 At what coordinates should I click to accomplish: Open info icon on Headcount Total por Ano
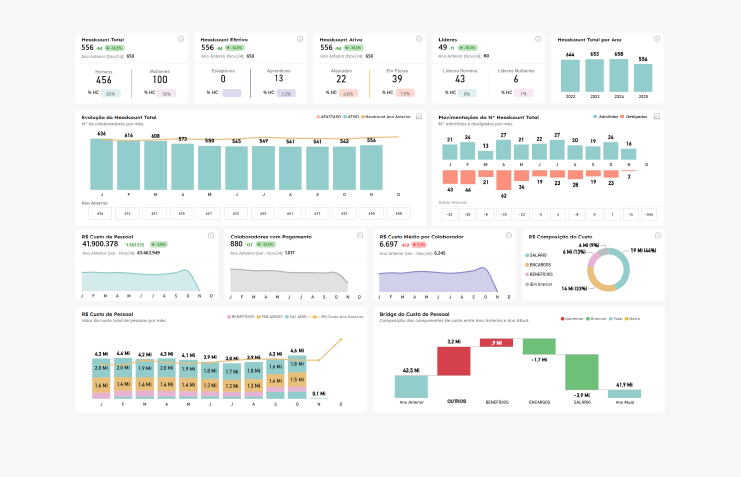coord(657,39)
